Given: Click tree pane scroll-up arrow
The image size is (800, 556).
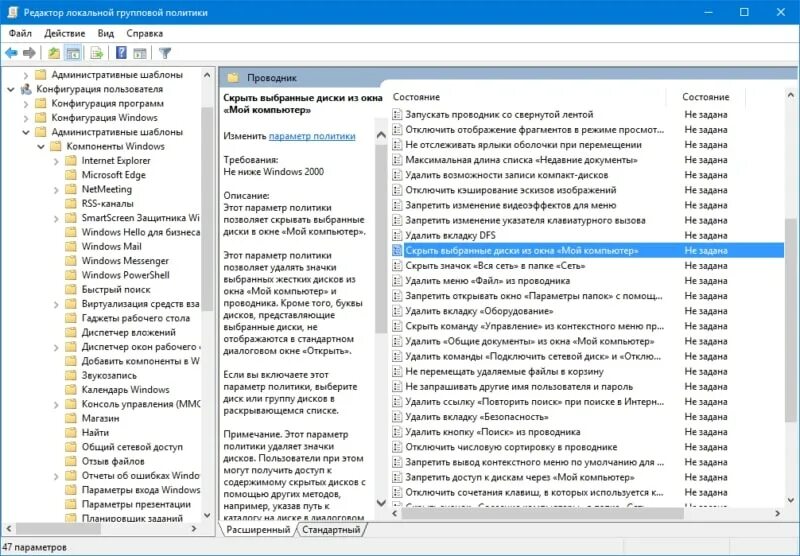Looking at the screenshot, I should click(x=207, y=75).
